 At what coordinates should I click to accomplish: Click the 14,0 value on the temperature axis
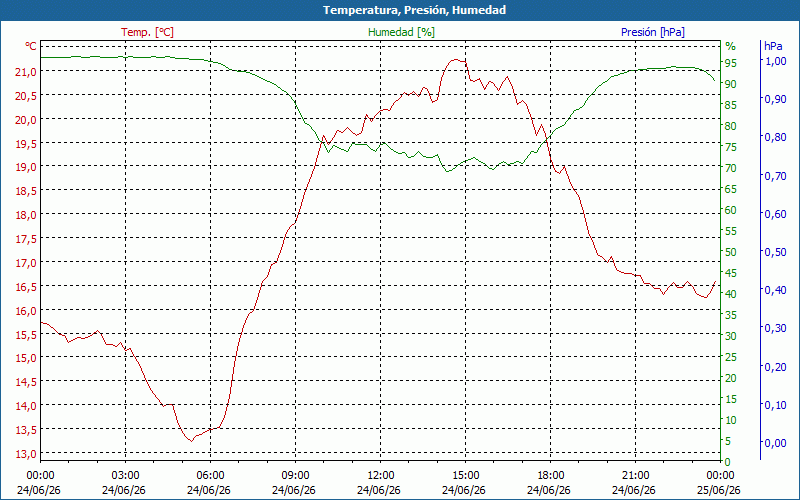[x=26, y=406]
